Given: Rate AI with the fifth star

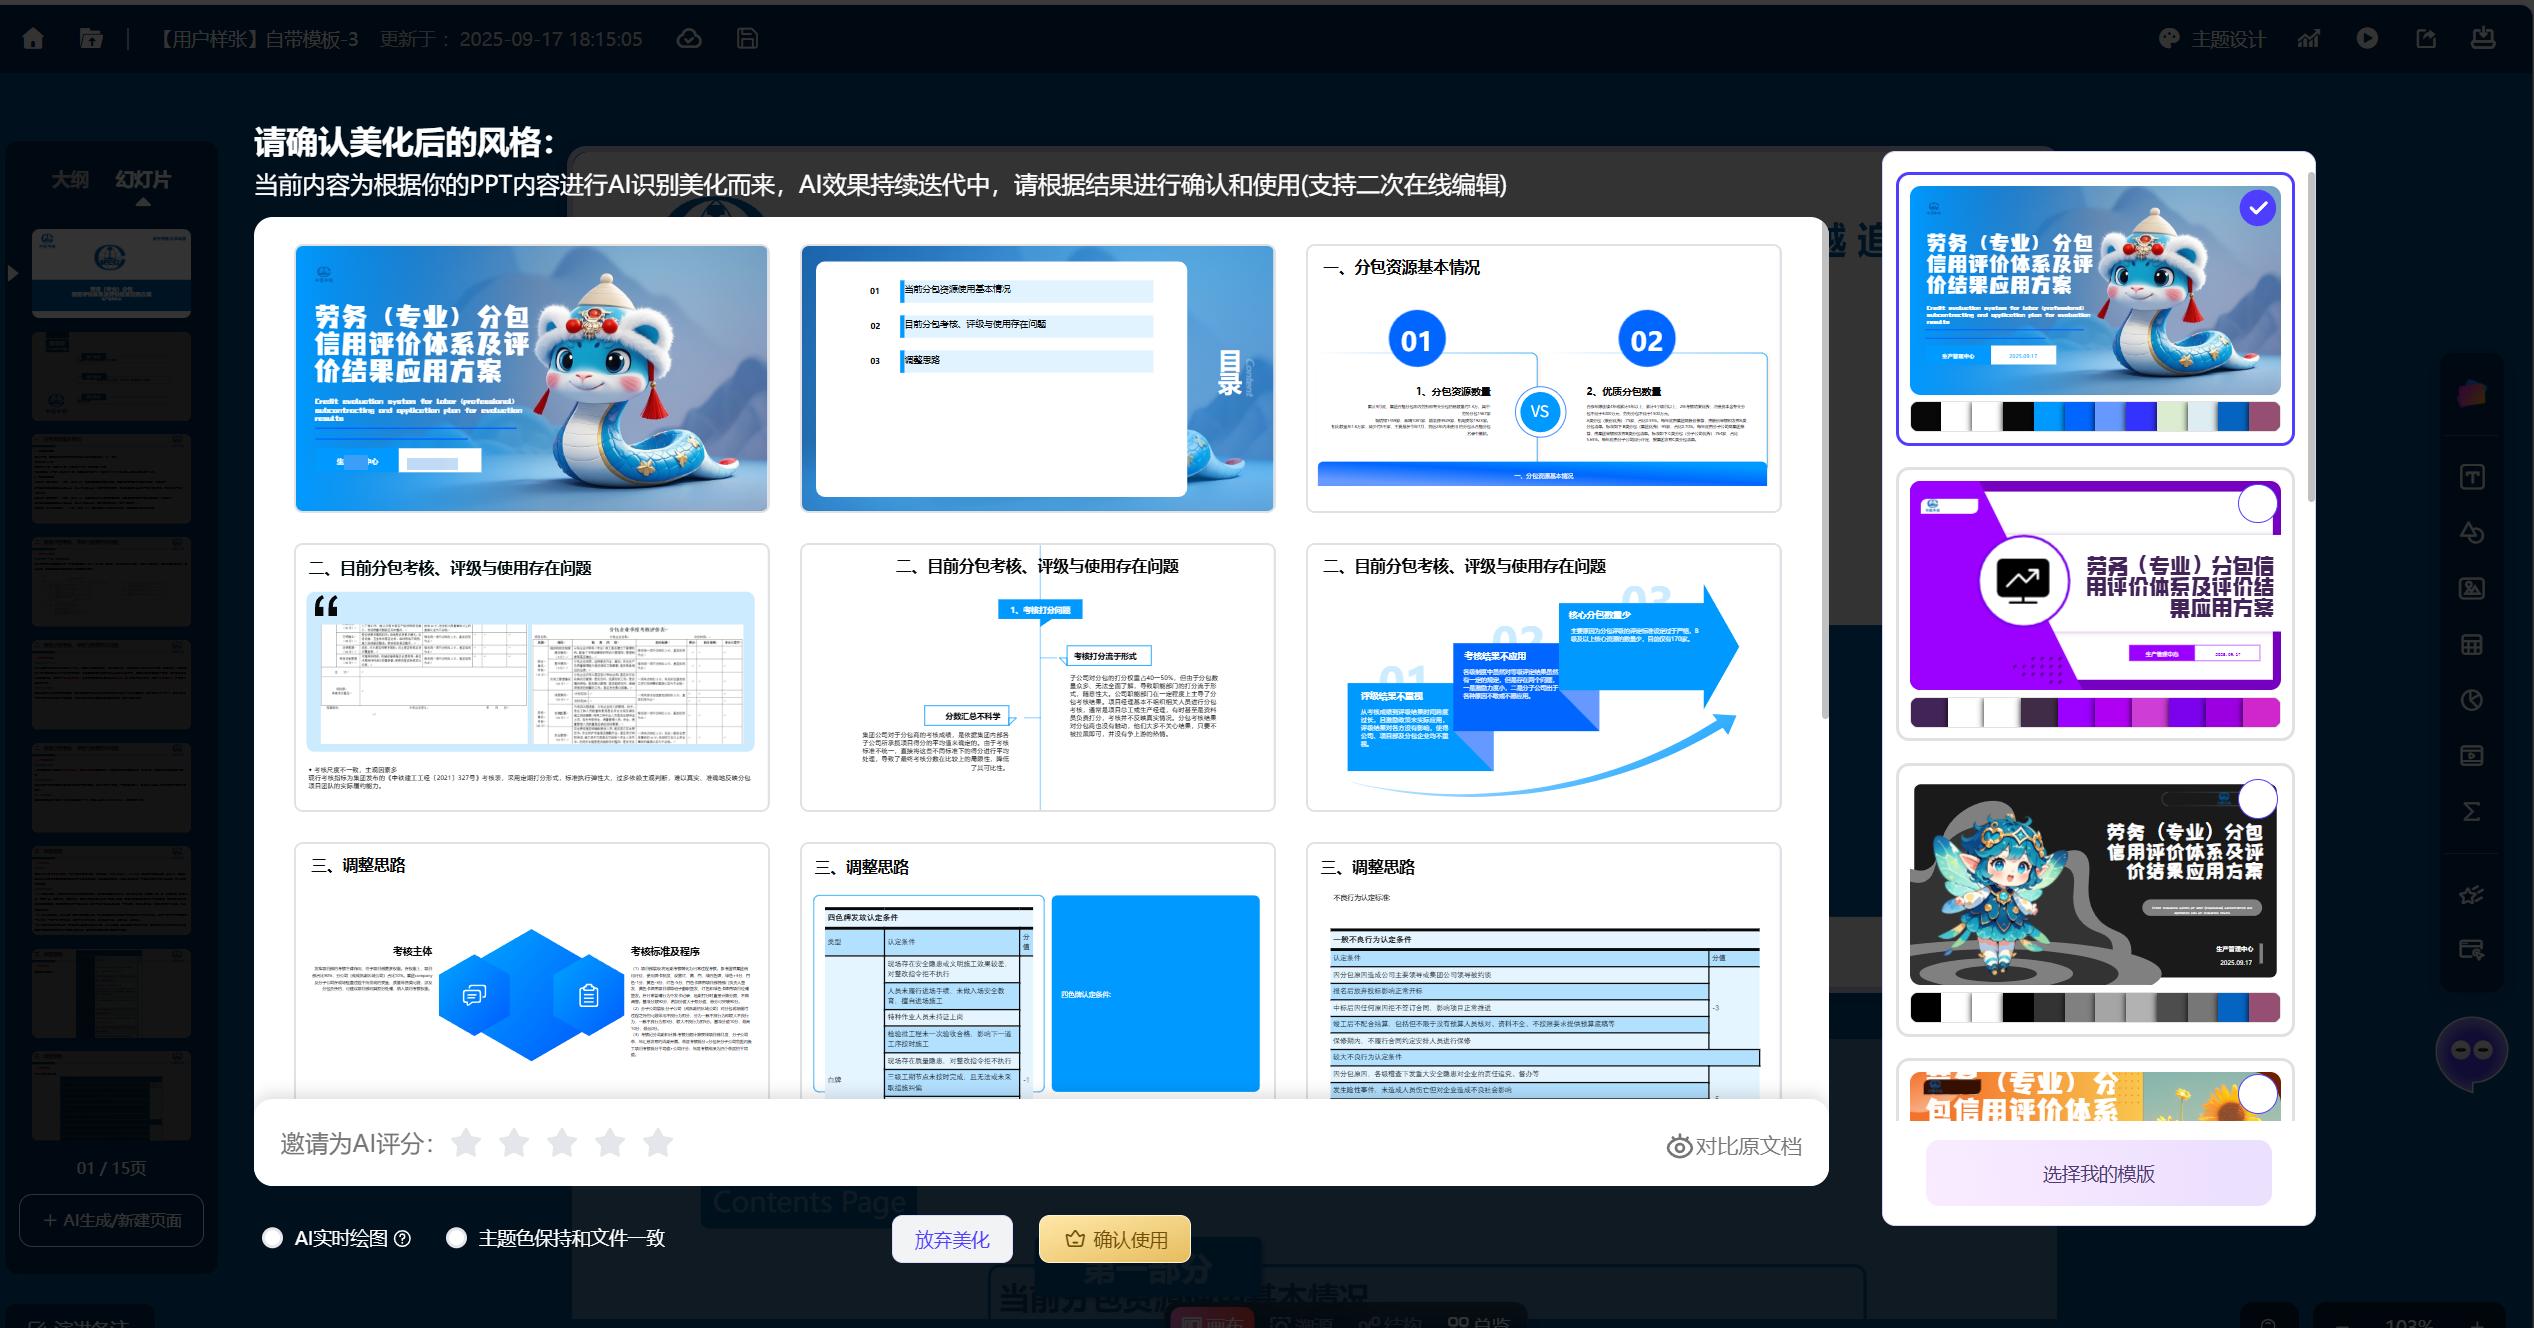Looking at the screenshot, I should pyautogui.click(x=658, y=1143).
